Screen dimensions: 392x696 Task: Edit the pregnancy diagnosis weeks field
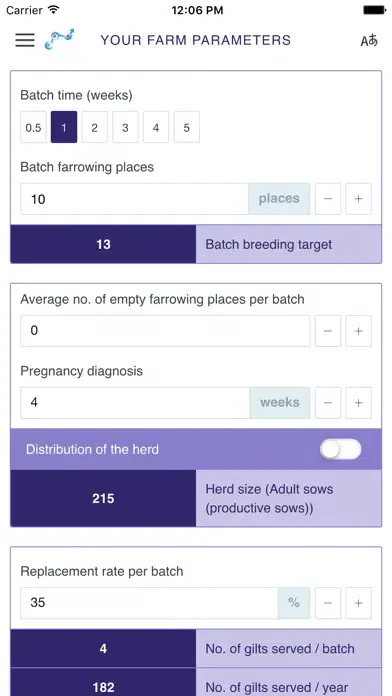[x=135, y=403]
